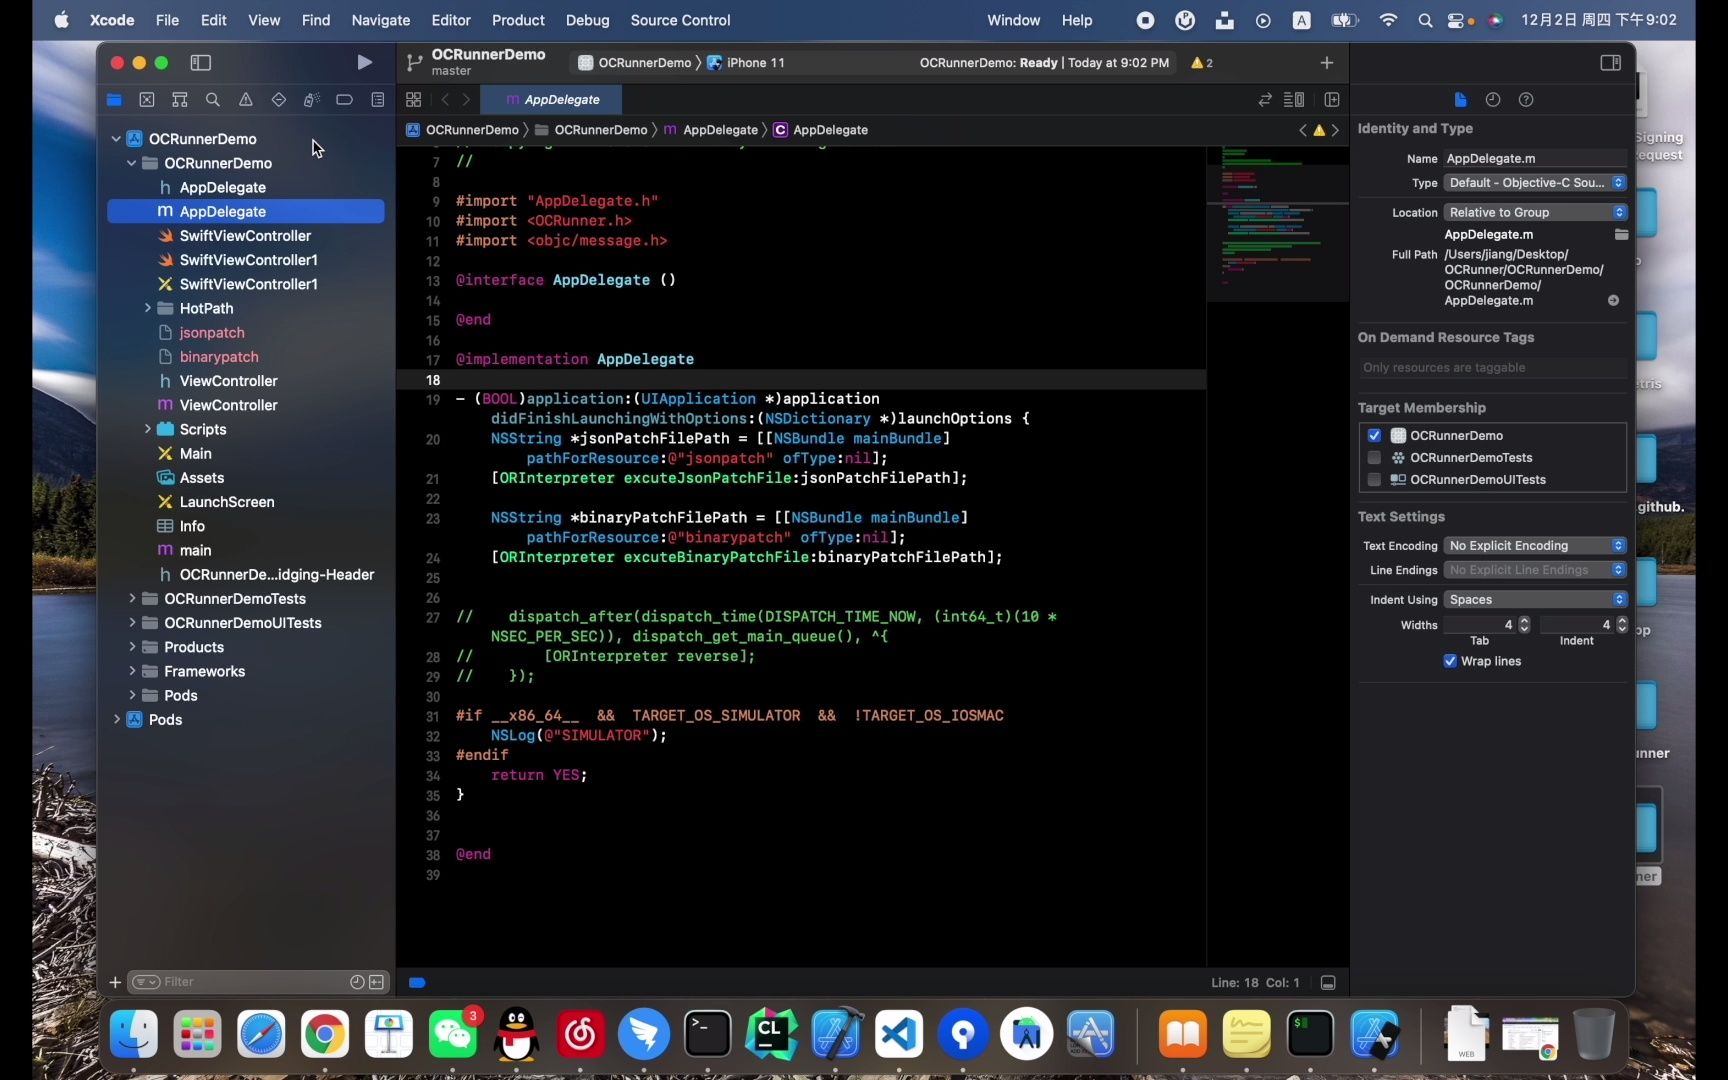1728x1080 pixels.
Task: Enable code review mode
Action: 1265,99
